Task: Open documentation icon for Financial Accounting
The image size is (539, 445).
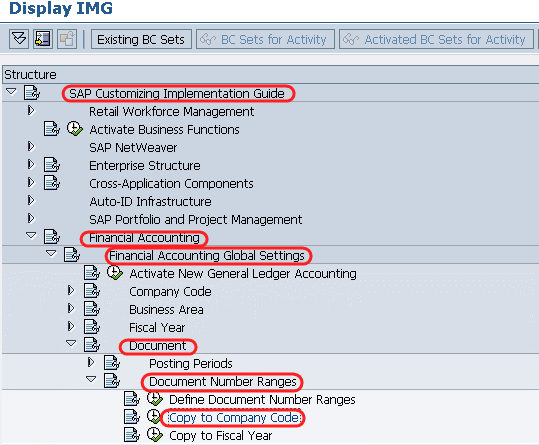Action: click(52, 236)
